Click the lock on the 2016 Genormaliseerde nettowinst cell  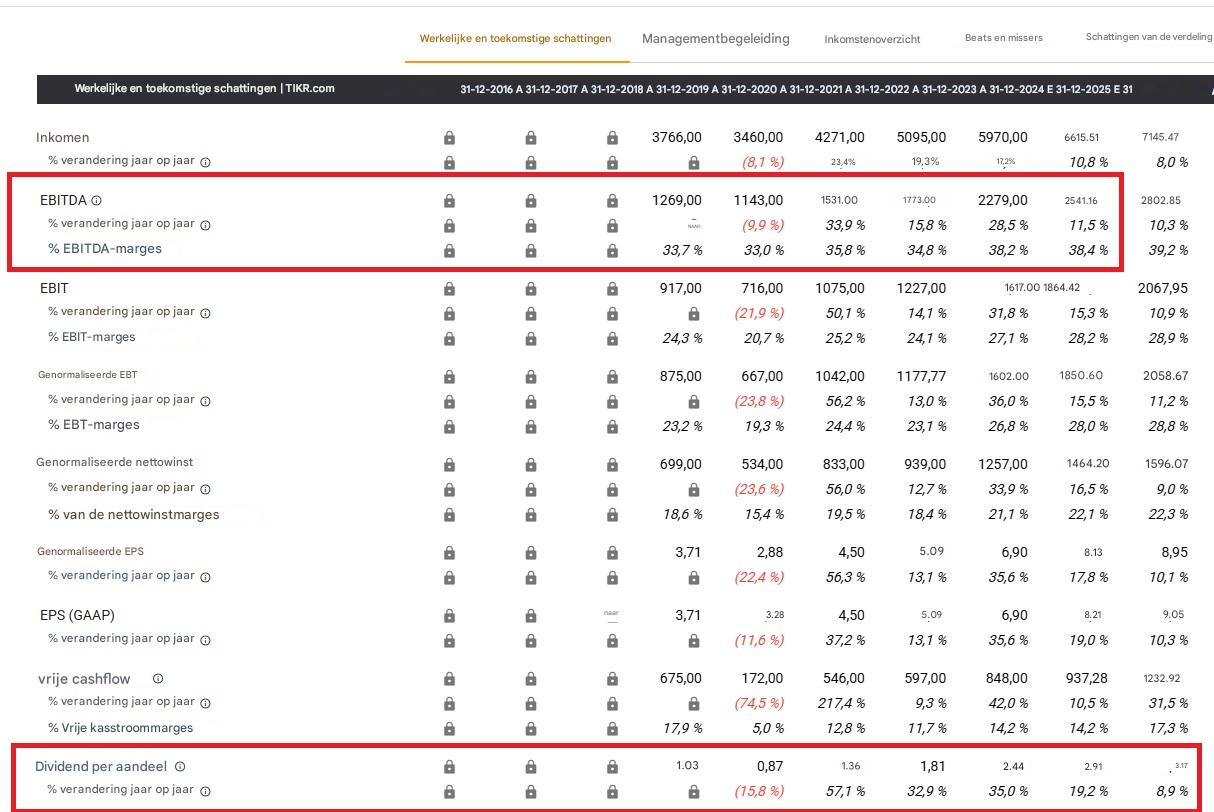(449, 464)
